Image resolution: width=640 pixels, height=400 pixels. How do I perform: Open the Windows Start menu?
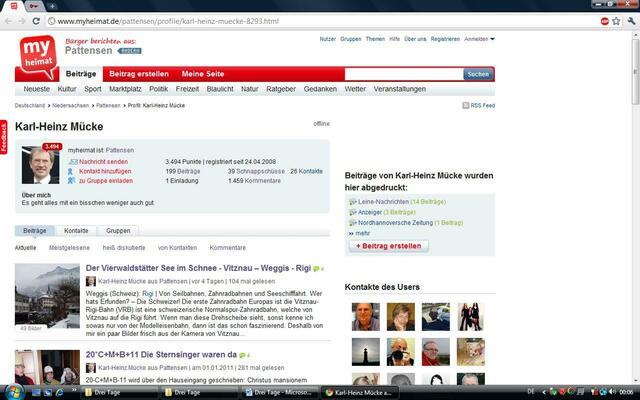click(14, 392)
